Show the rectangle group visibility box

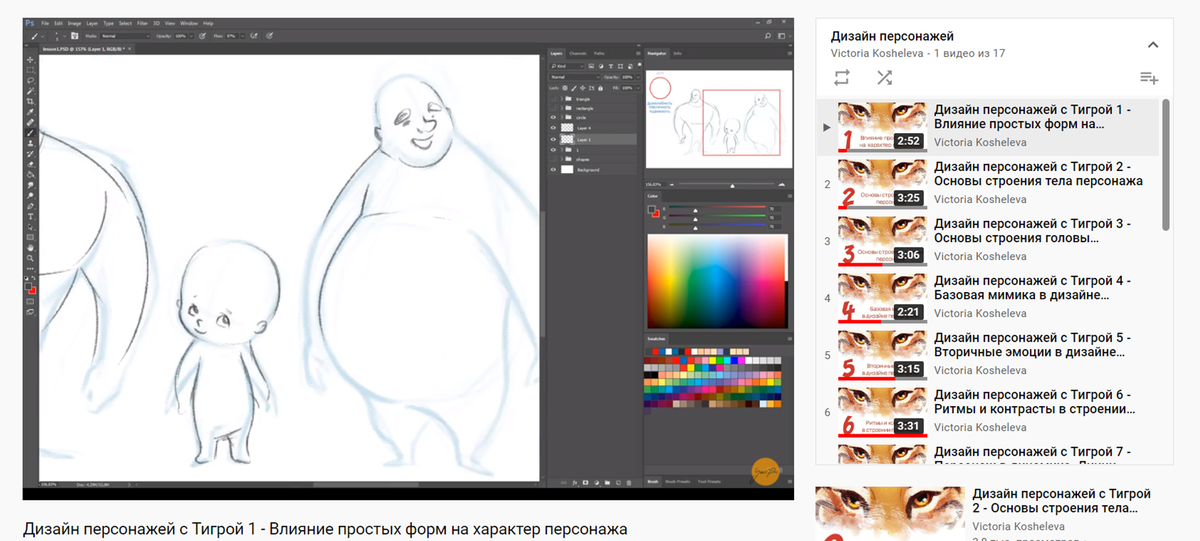coord(553,108)
